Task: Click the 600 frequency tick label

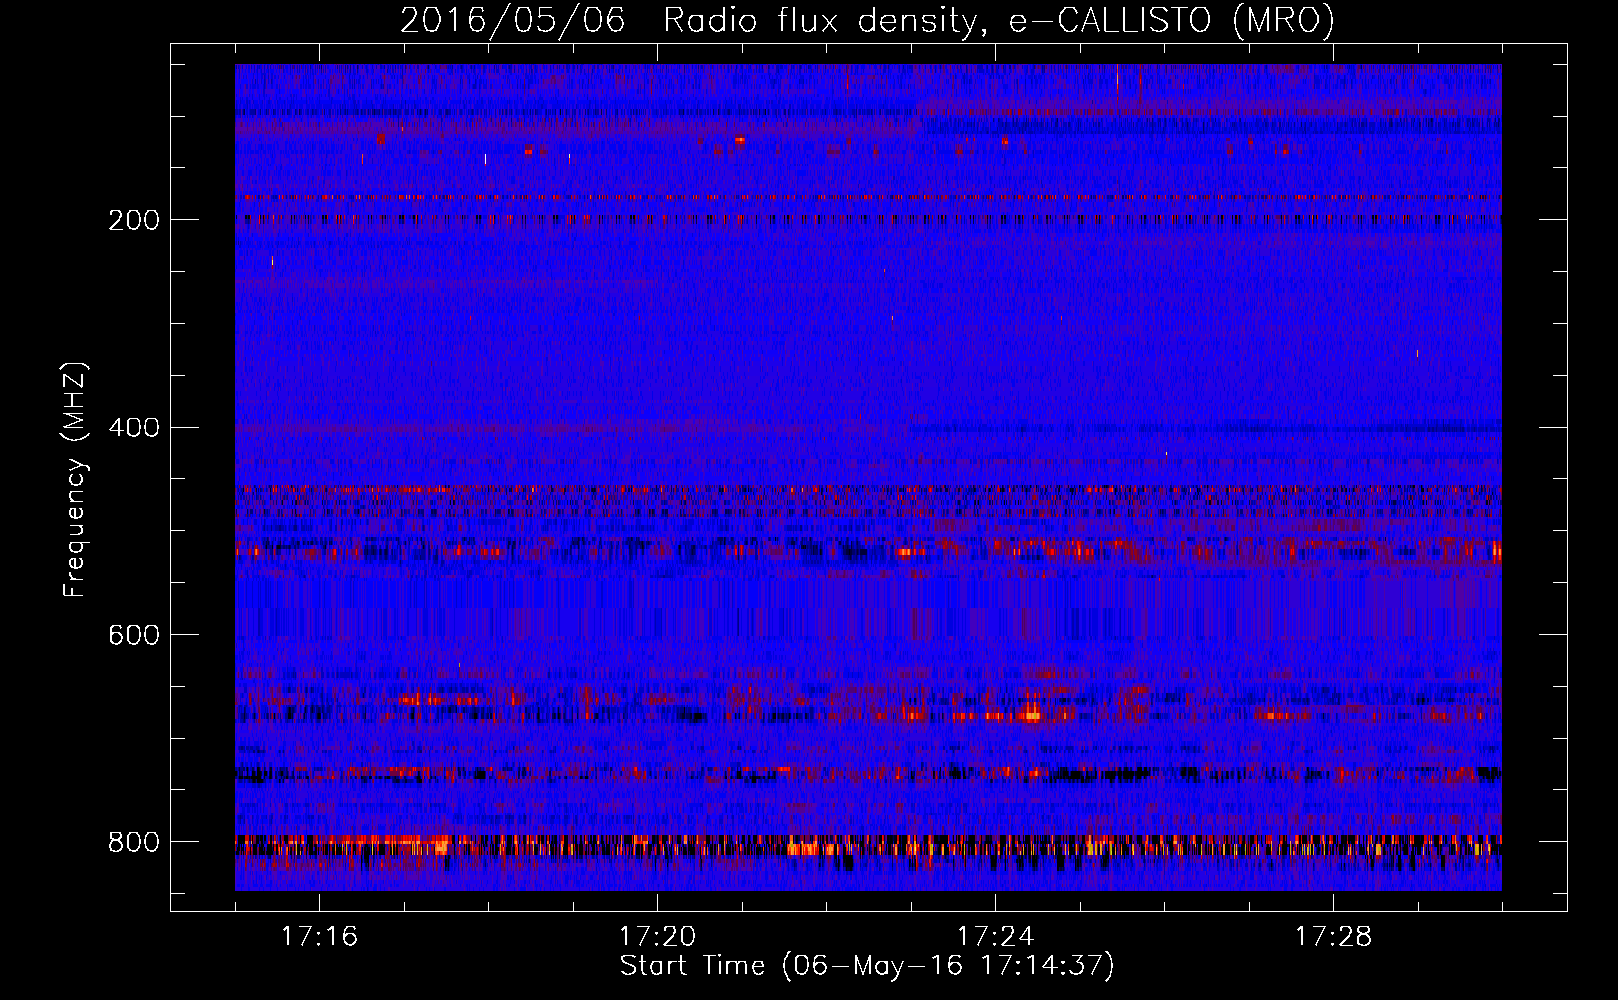Action: tap(134, 635)
